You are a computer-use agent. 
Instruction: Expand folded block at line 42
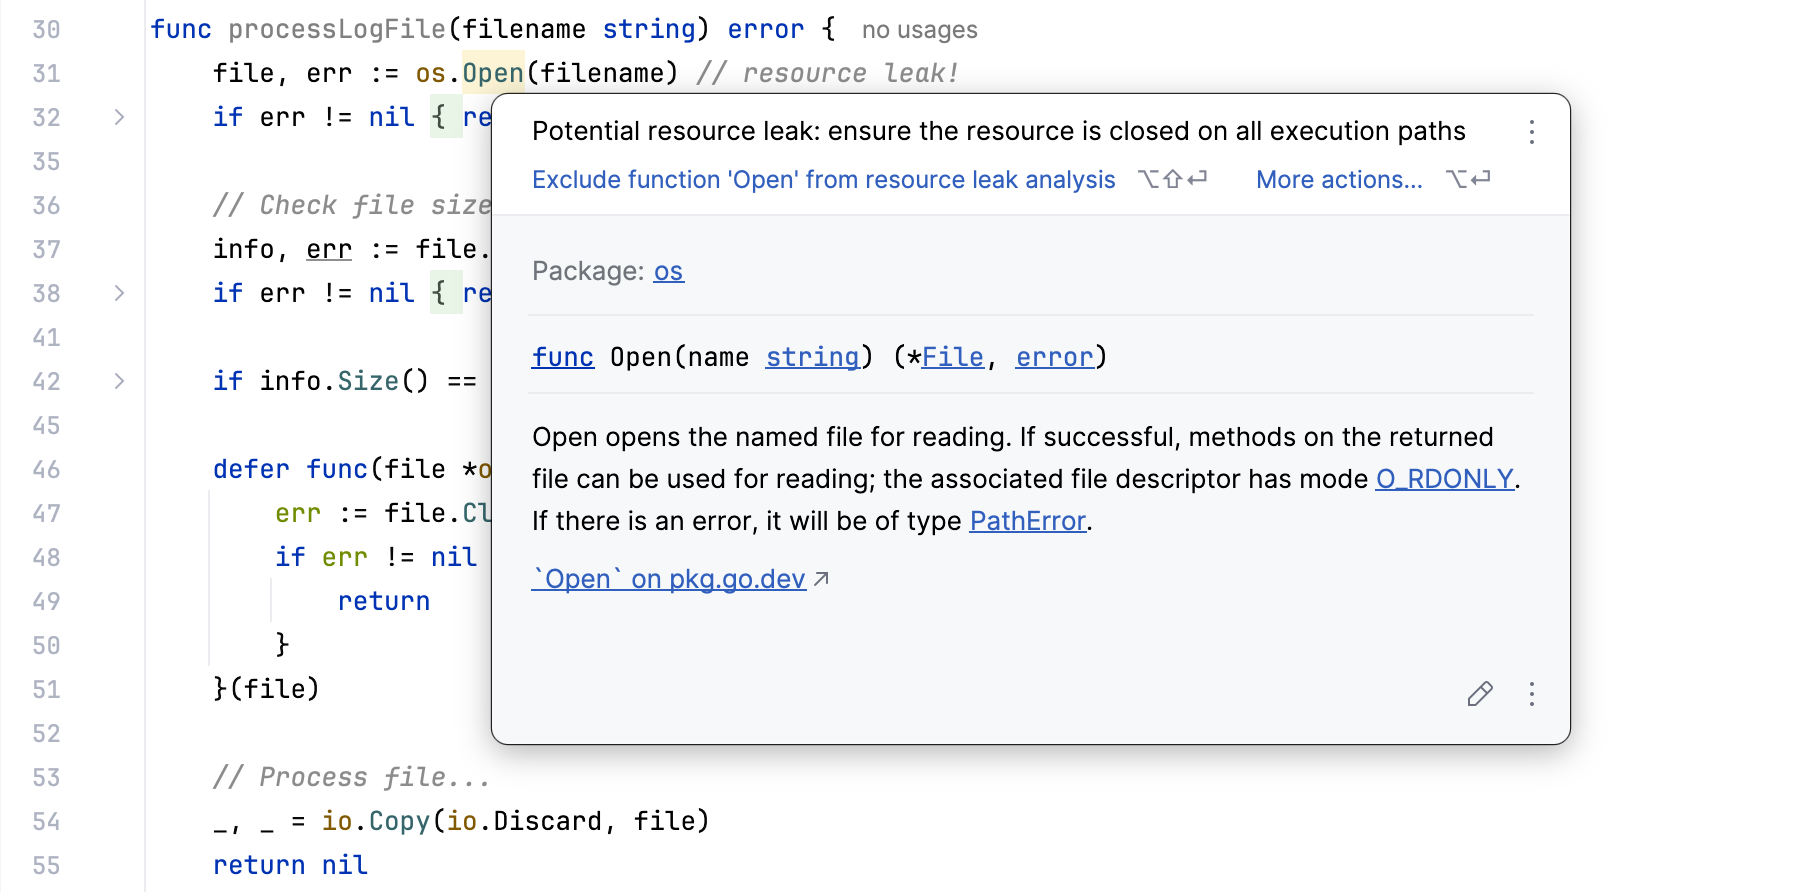(x=119, y=381)
